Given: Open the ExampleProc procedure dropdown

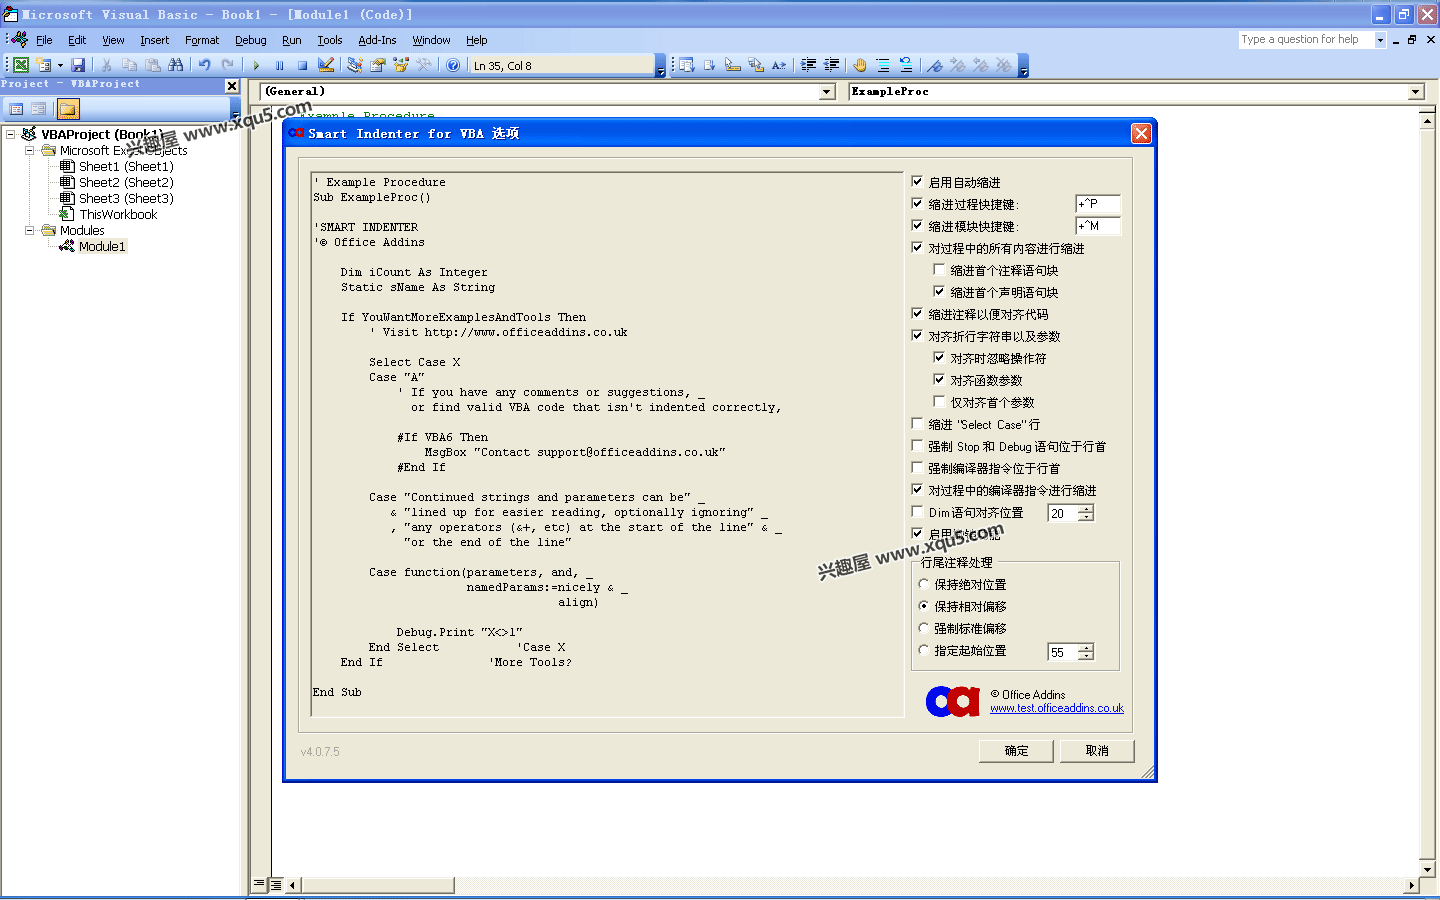Looking at the screenshot, I should [x=1416, y=92].
